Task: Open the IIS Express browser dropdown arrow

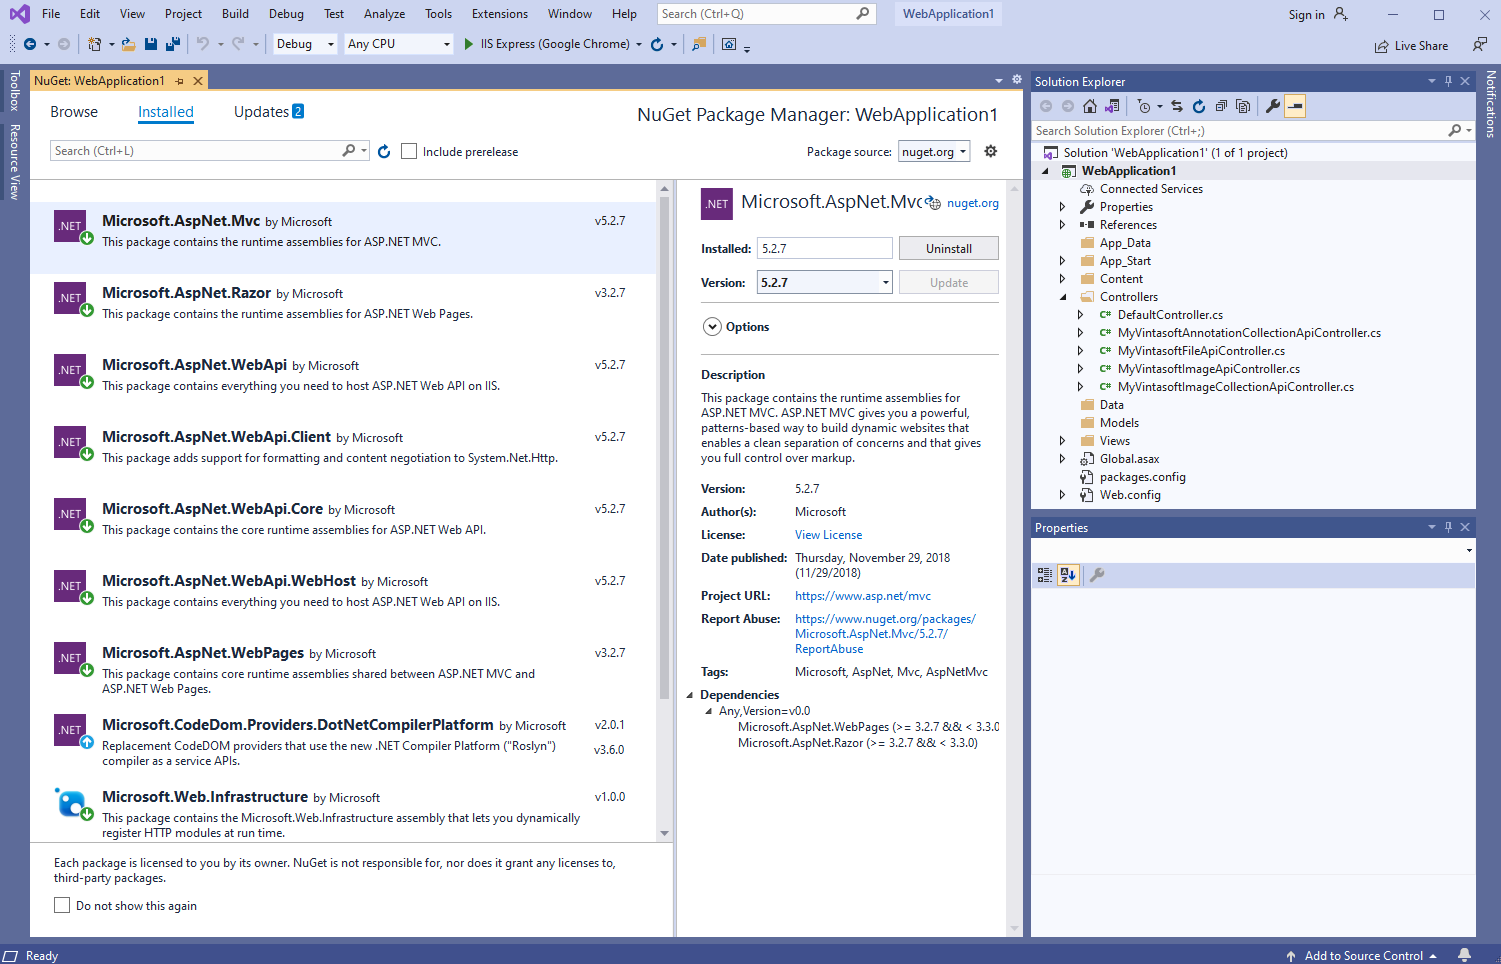Action: pyautogui.click(x=639, y=44)
